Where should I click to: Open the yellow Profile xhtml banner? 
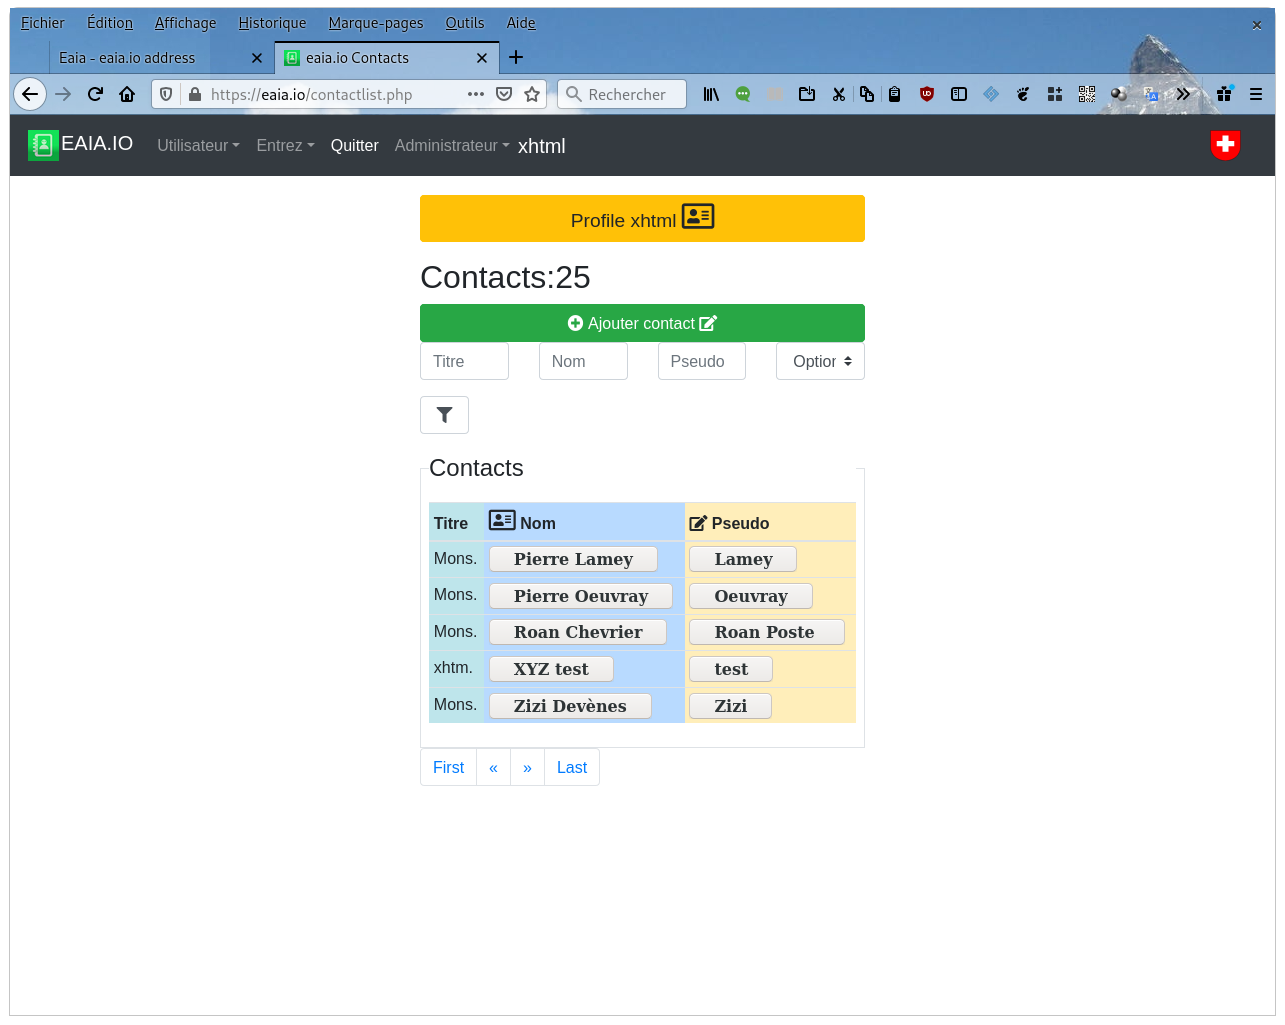tap(642, 219)
